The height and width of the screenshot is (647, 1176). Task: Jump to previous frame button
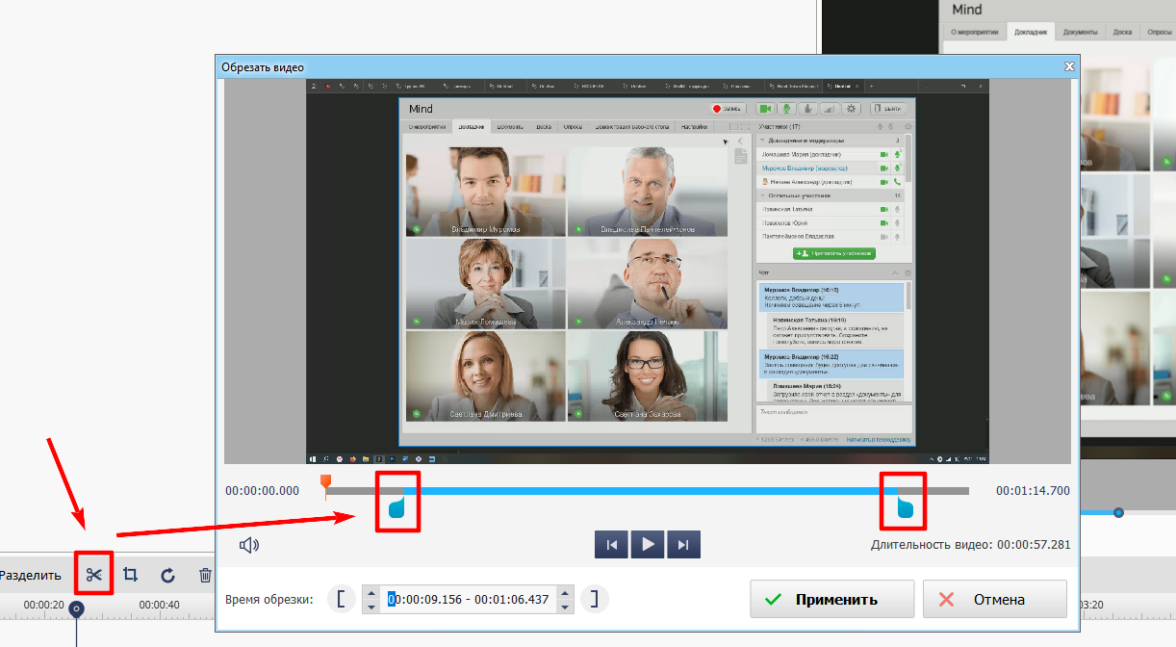click(x=611, y=544)
